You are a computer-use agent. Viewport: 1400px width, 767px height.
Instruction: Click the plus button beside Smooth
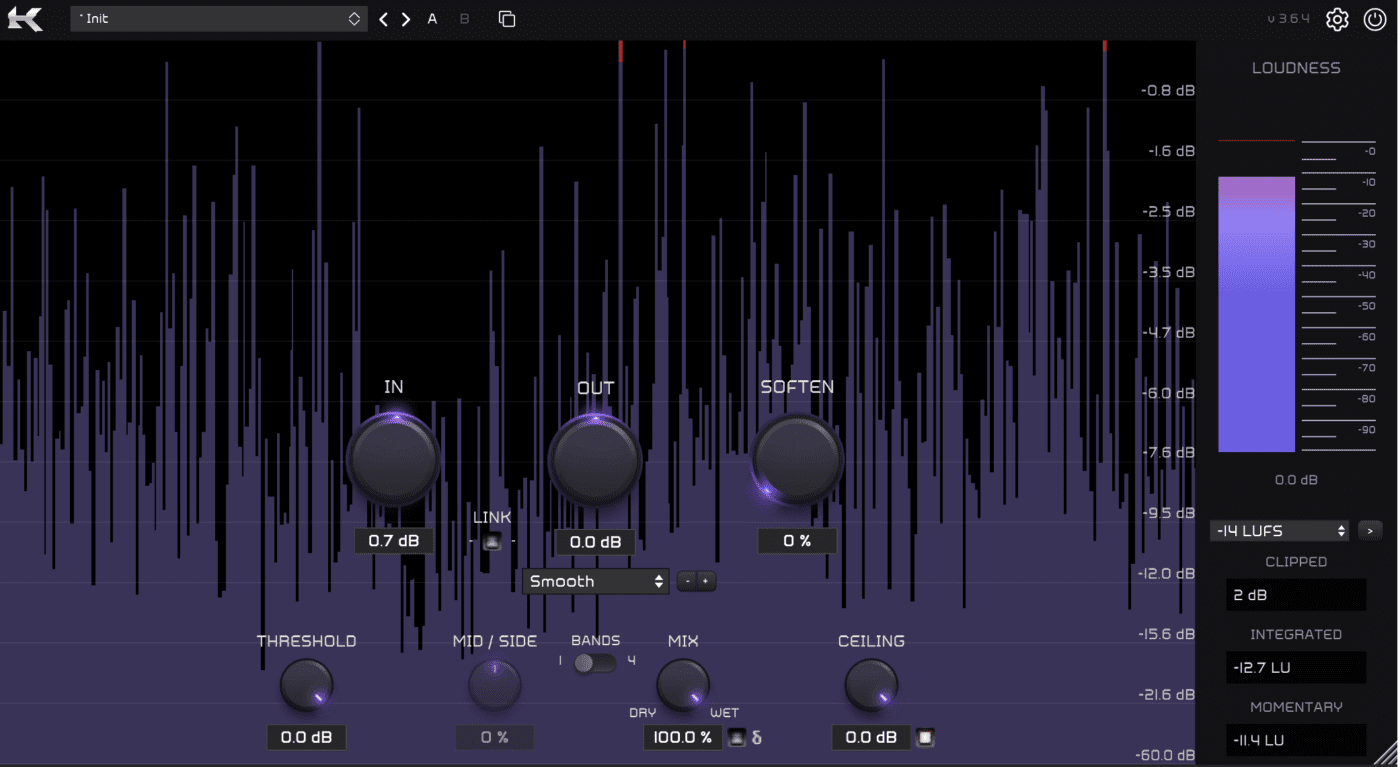tap(707, 581)
